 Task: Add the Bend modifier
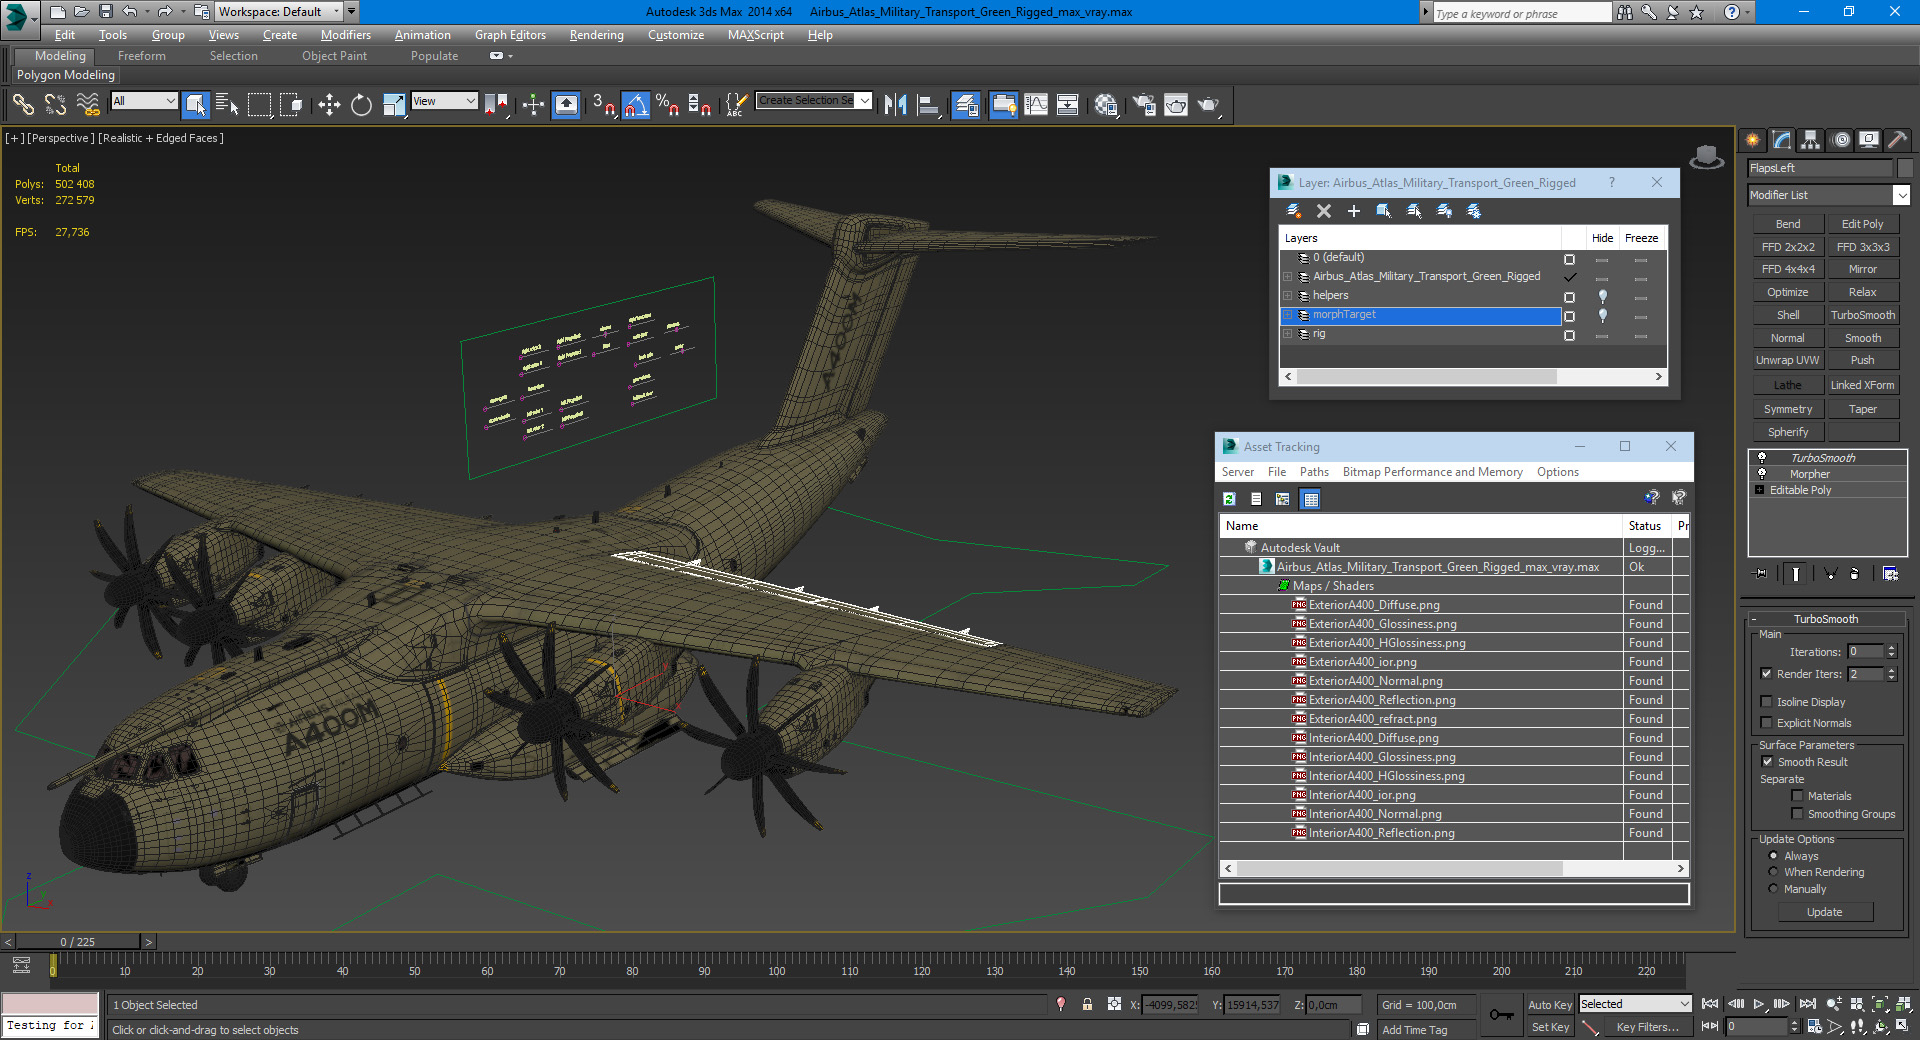click(x=1788, y=224)
